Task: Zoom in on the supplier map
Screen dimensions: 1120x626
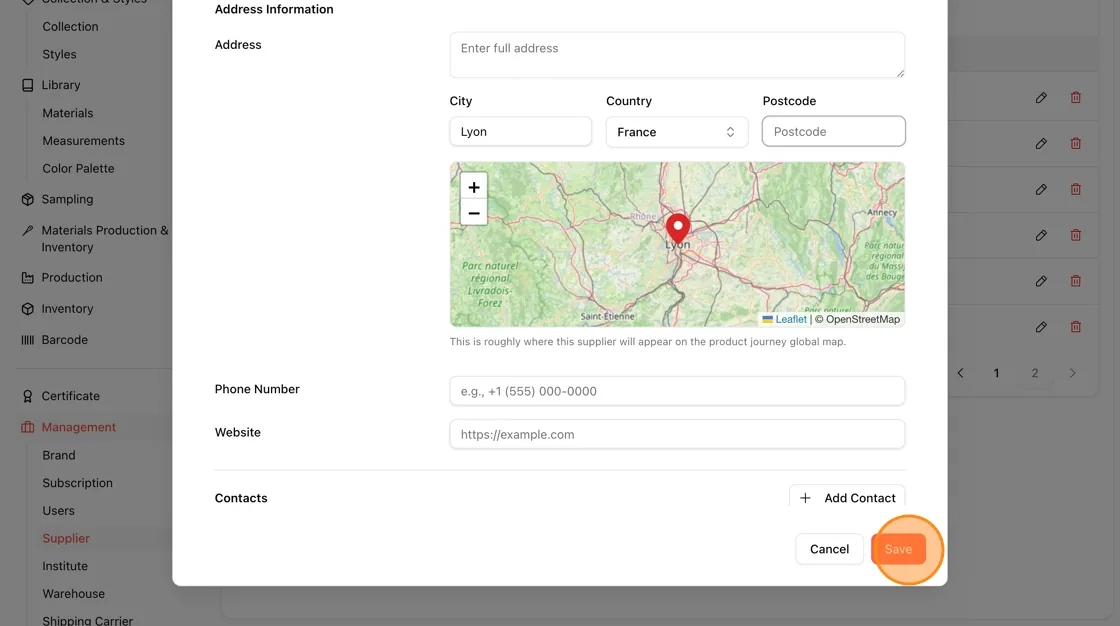Action: [474, 187]
